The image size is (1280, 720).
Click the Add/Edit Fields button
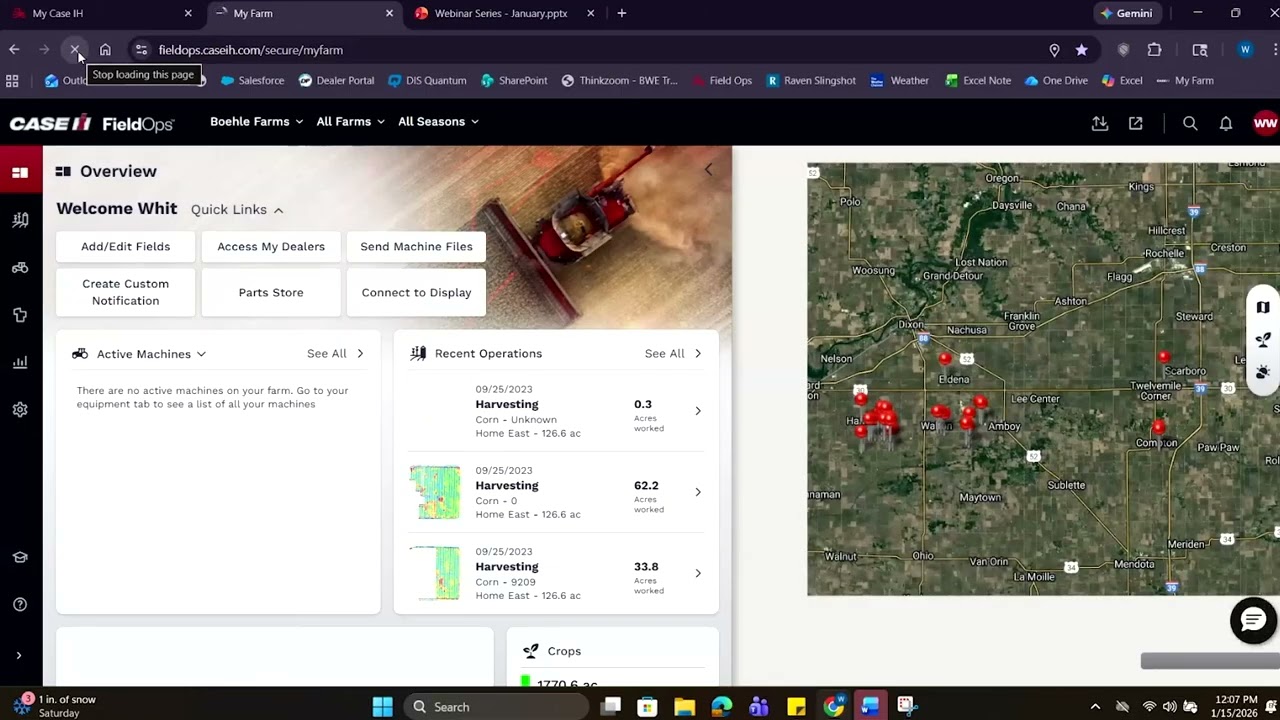pos(126,247)
